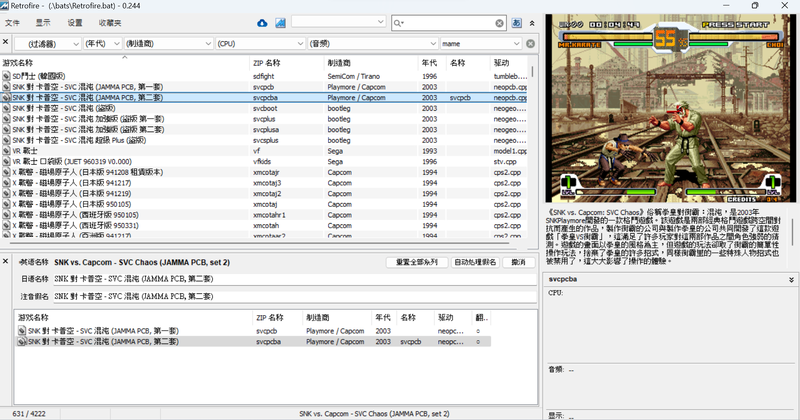Open the 收藏夹 menu
The width and height of the screenshot is (800, 420).
coord(110,23)
